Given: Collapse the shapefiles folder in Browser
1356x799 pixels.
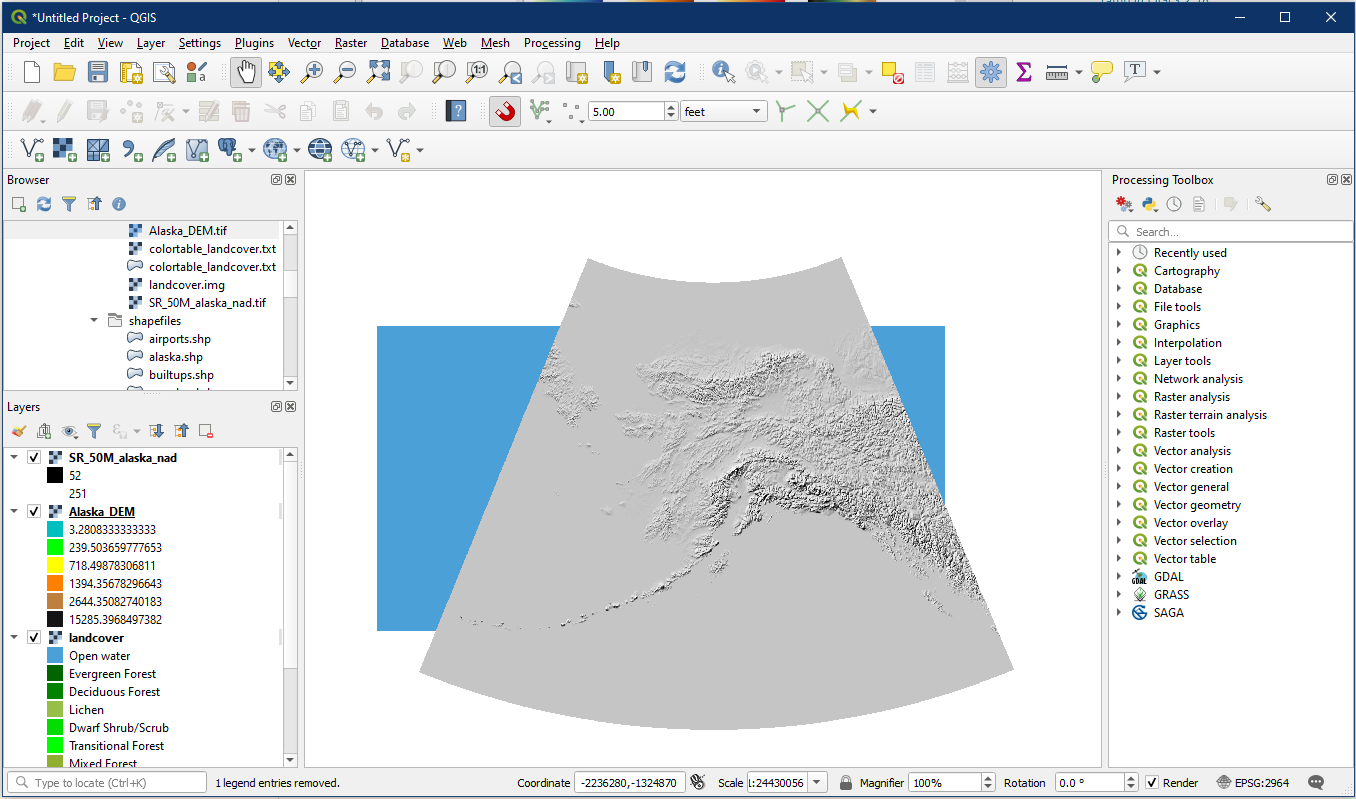Looking at the screenshot, I should point(94,321).
